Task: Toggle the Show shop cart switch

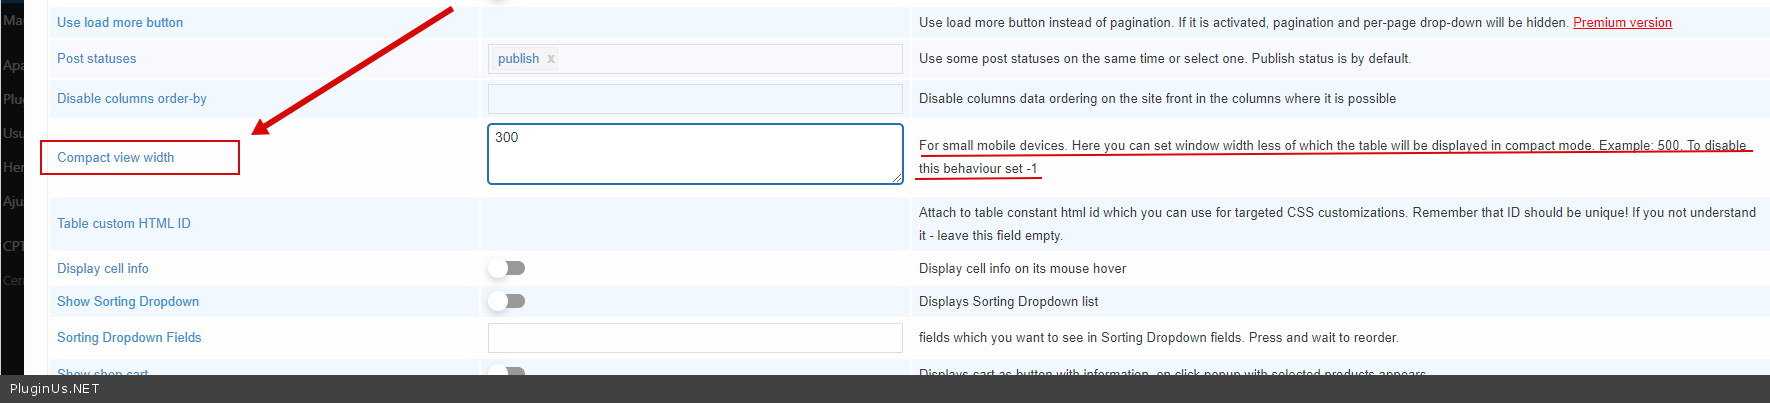Action: click(507, 372)
